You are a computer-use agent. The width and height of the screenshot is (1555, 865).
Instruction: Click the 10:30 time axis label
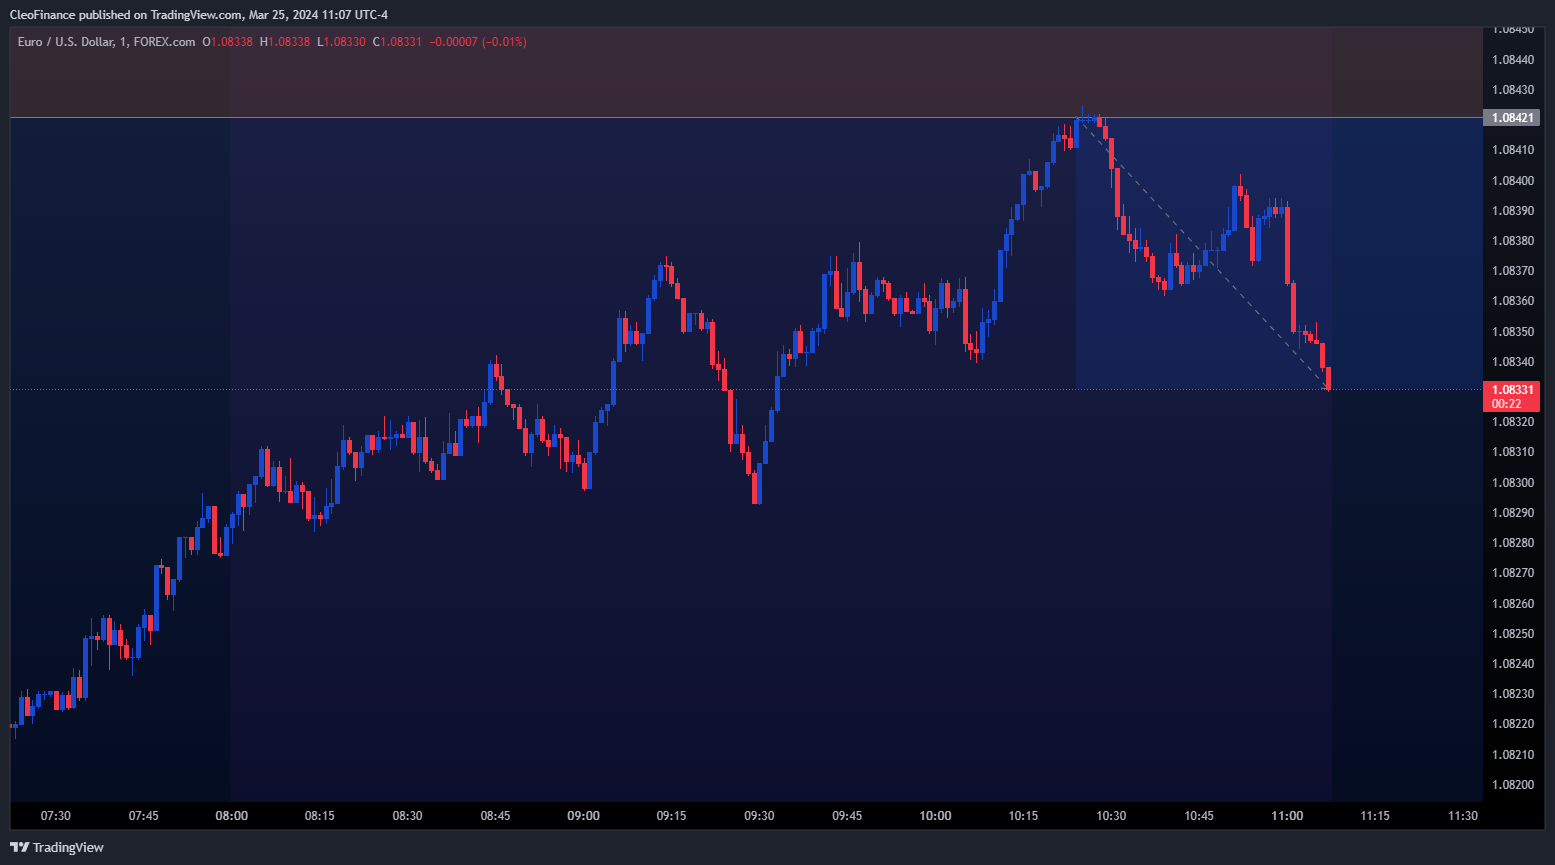coord(1112,816)
